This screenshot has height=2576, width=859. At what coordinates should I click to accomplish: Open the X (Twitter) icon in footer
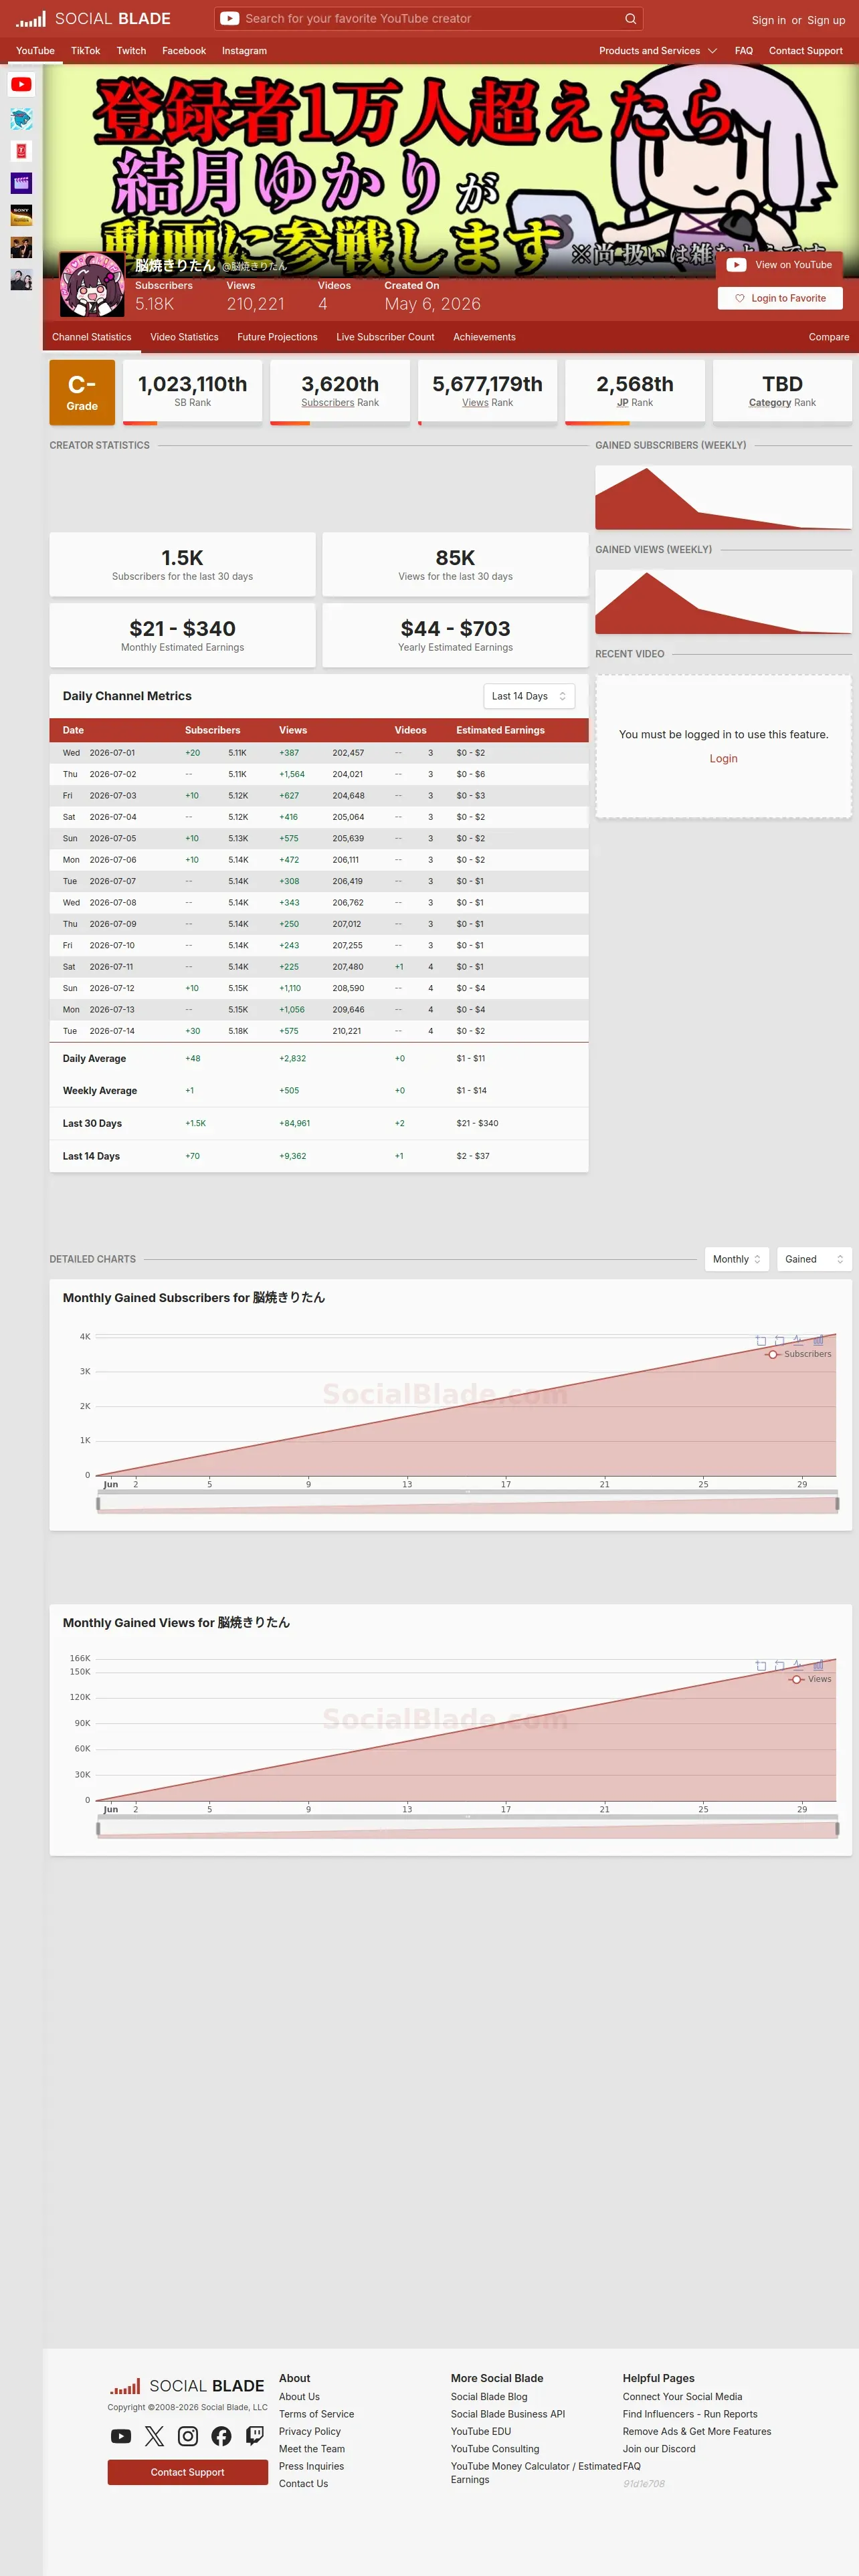tap(154, 2436)
